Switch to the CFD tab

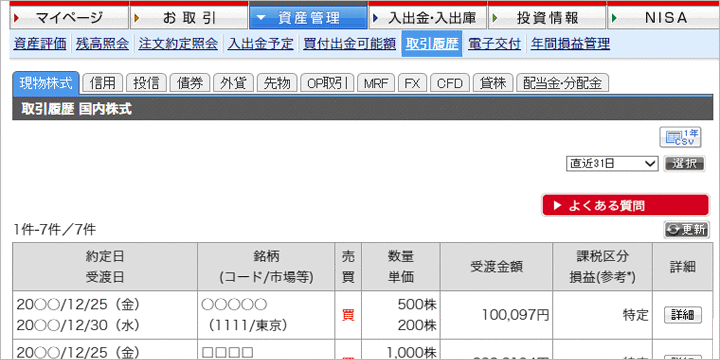450,84
